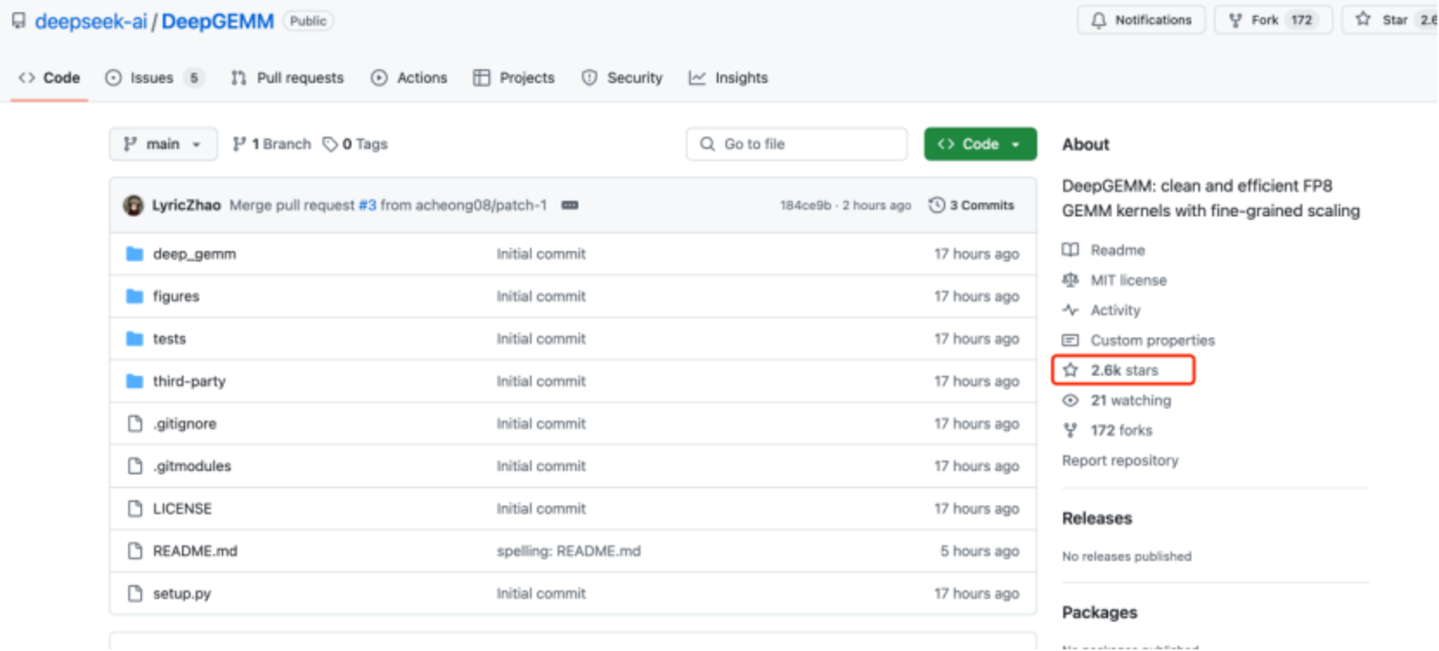Click the Notifications bell button
The image size is (1439, 651).
pos(1140,20)
